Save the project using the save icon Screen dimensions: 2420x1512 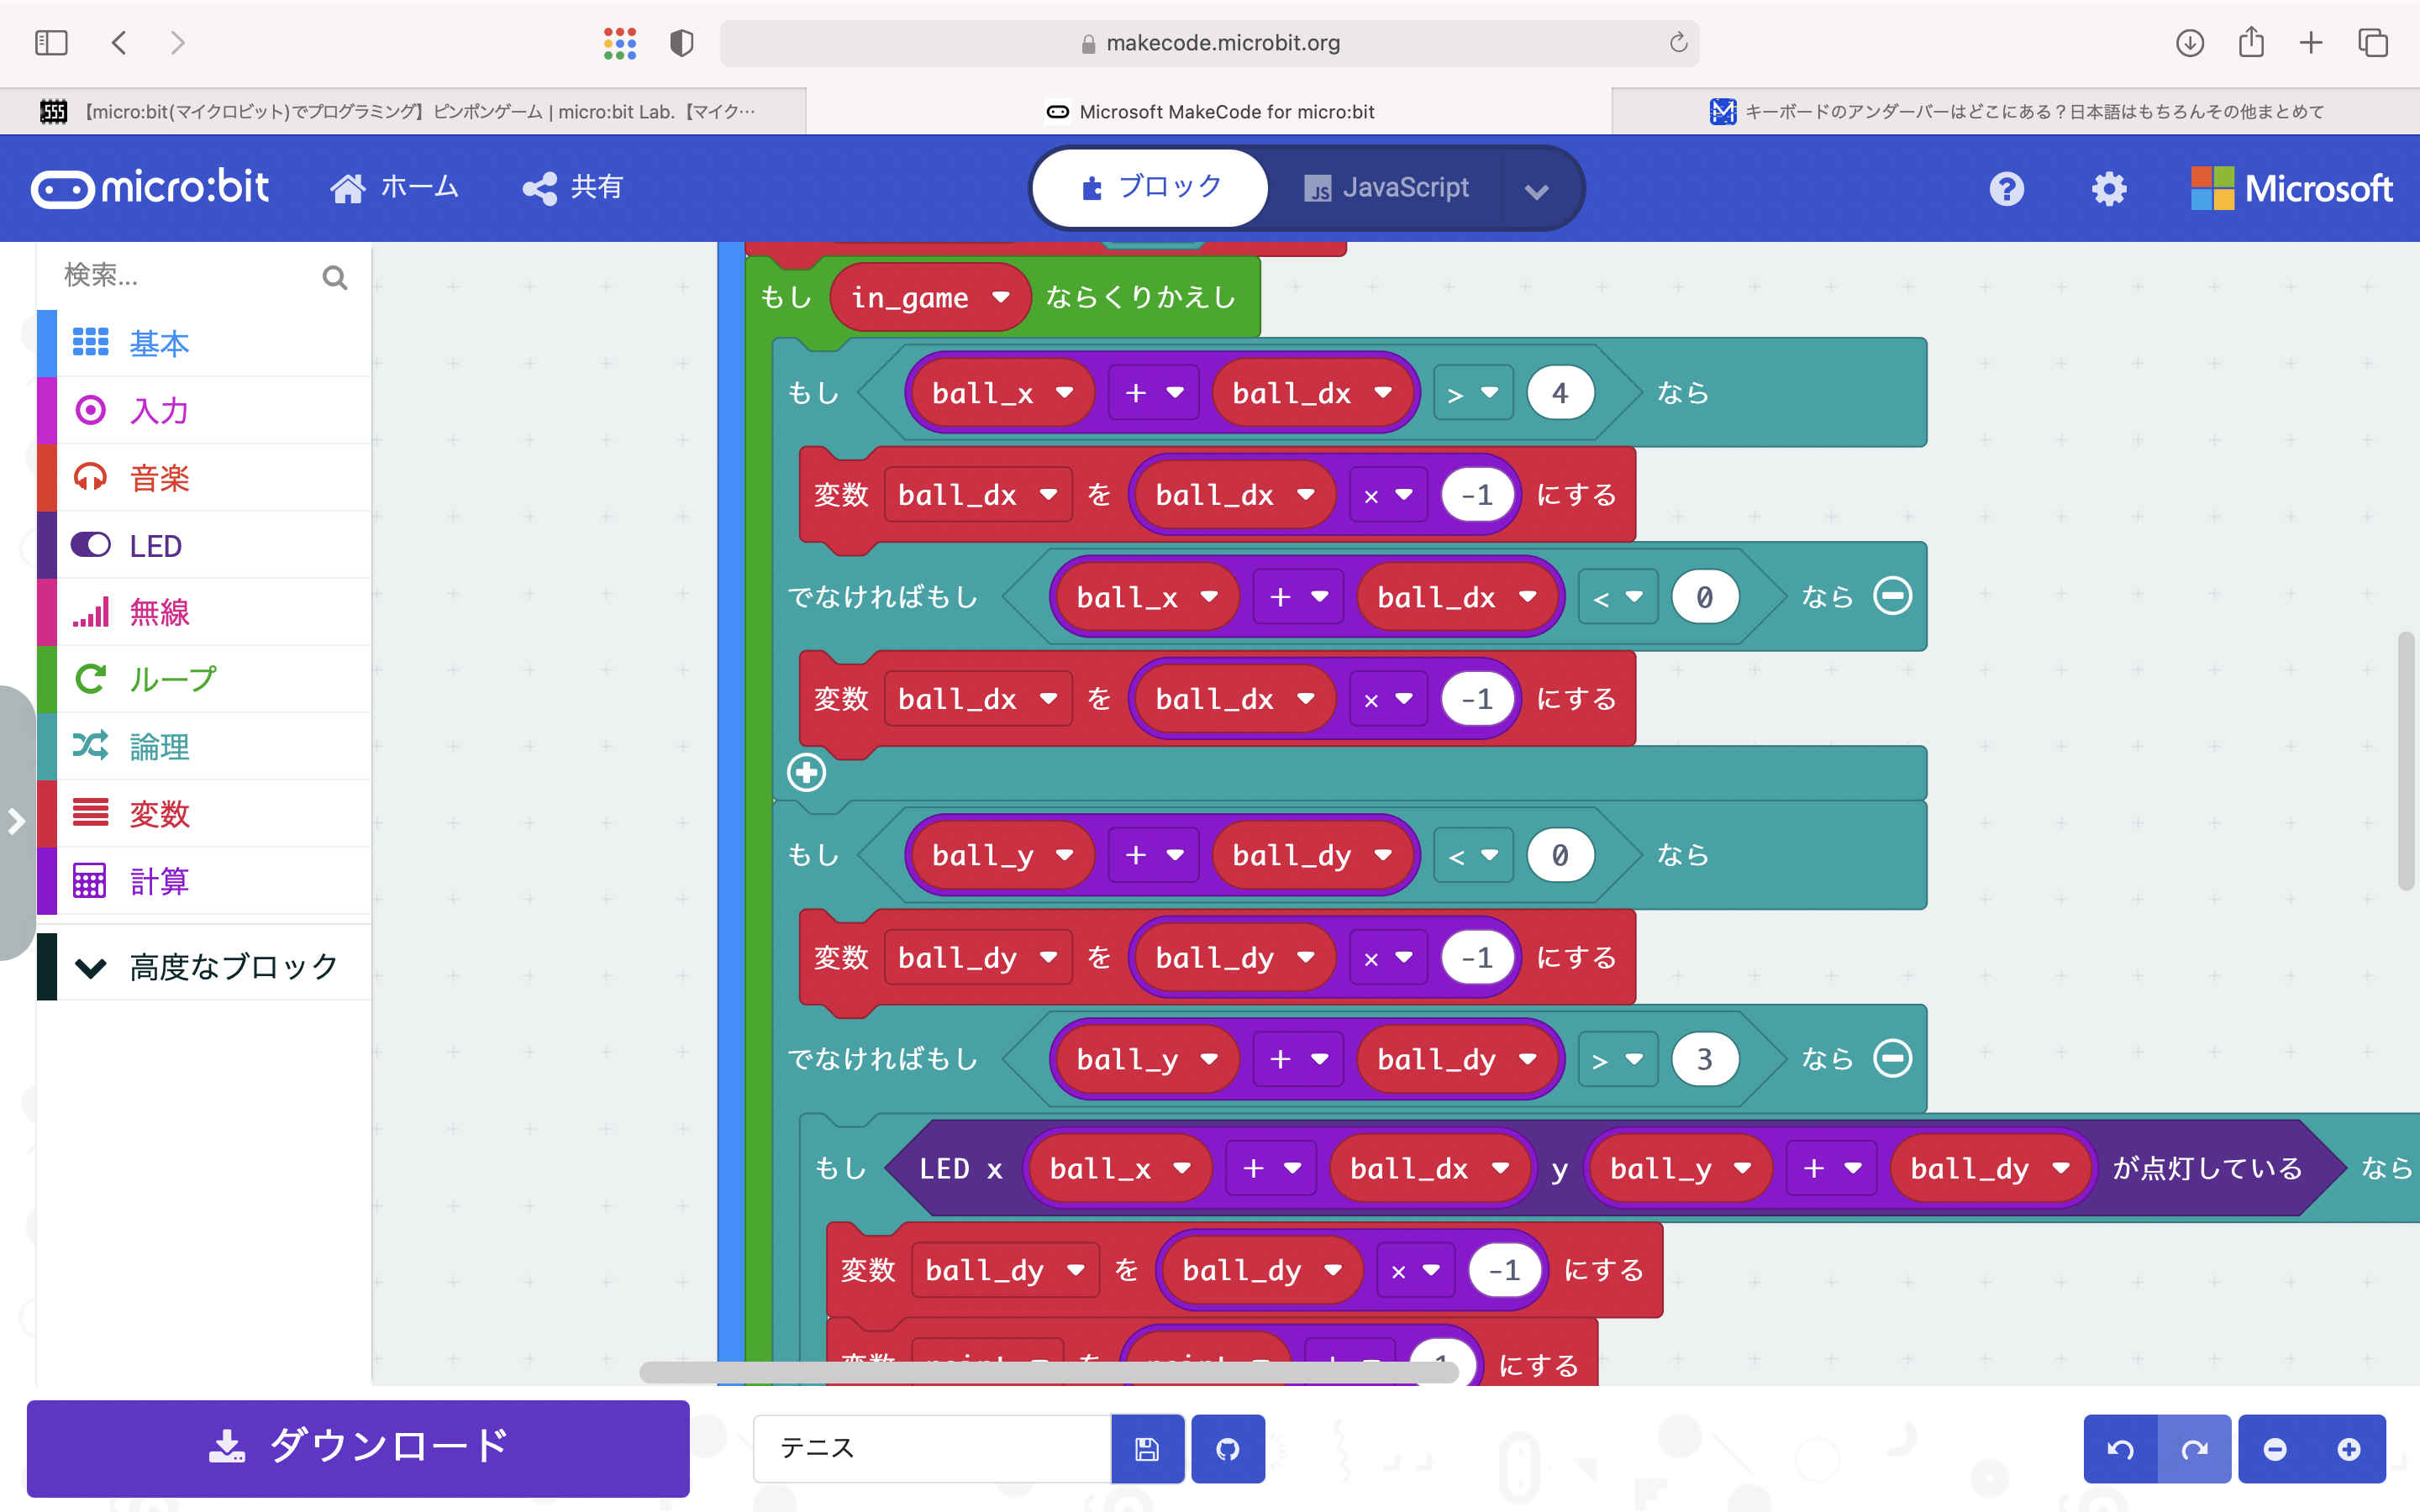1148,1448
